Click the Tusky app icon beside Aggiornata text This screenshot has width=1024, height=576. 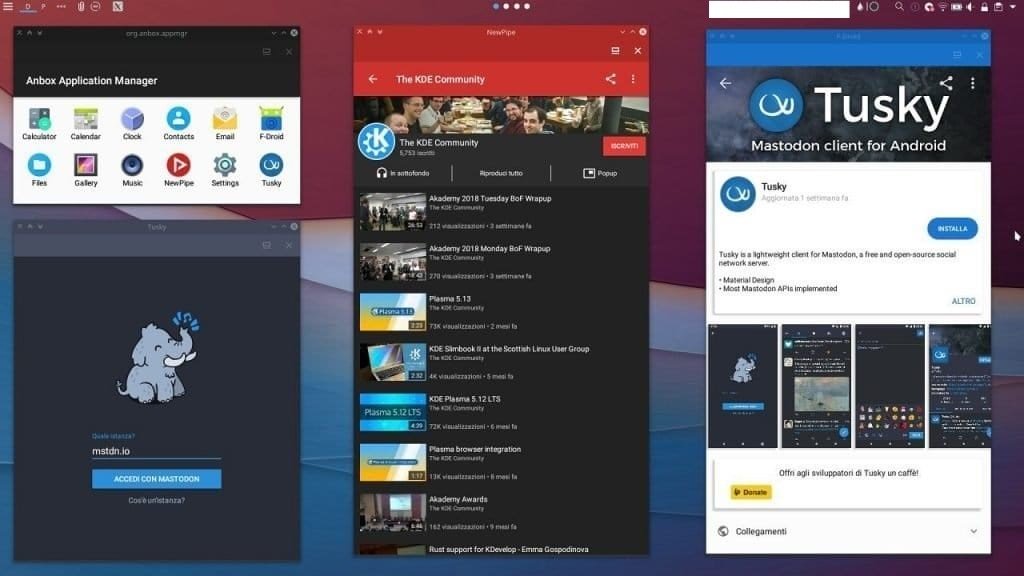point(738,194)
